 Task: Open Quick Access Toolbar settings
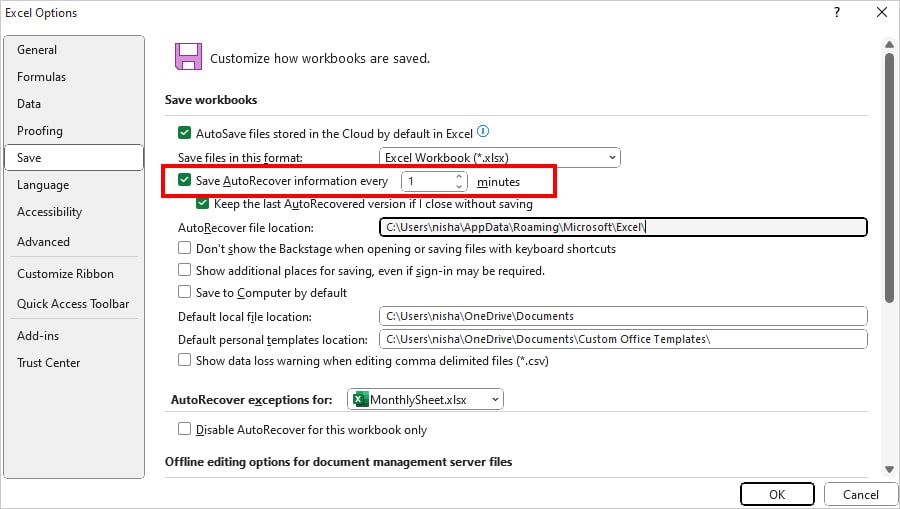(x=73, y=304)
